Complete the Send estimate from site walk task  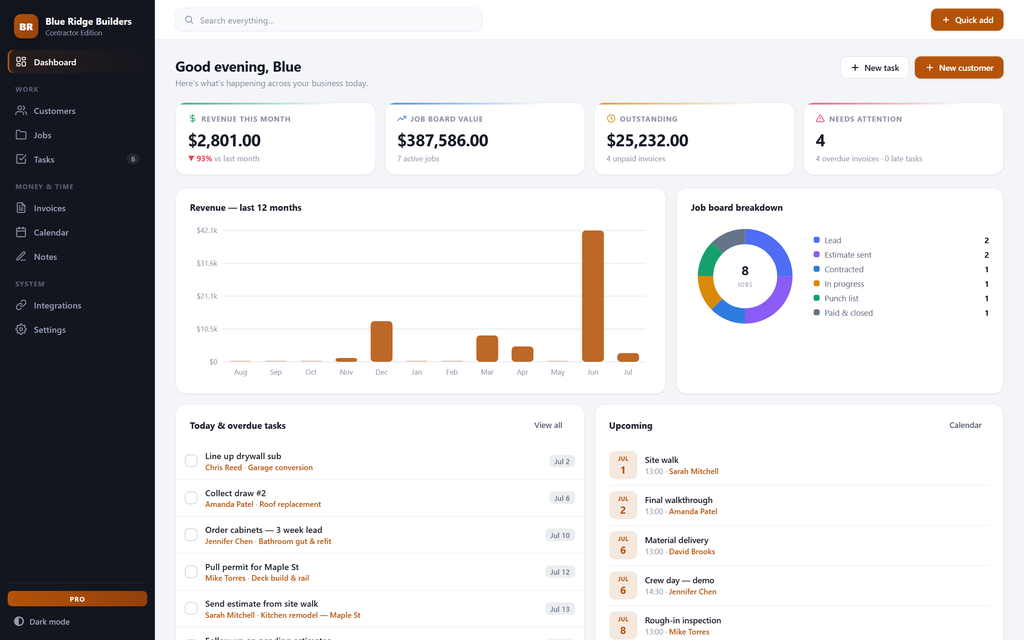191,609
